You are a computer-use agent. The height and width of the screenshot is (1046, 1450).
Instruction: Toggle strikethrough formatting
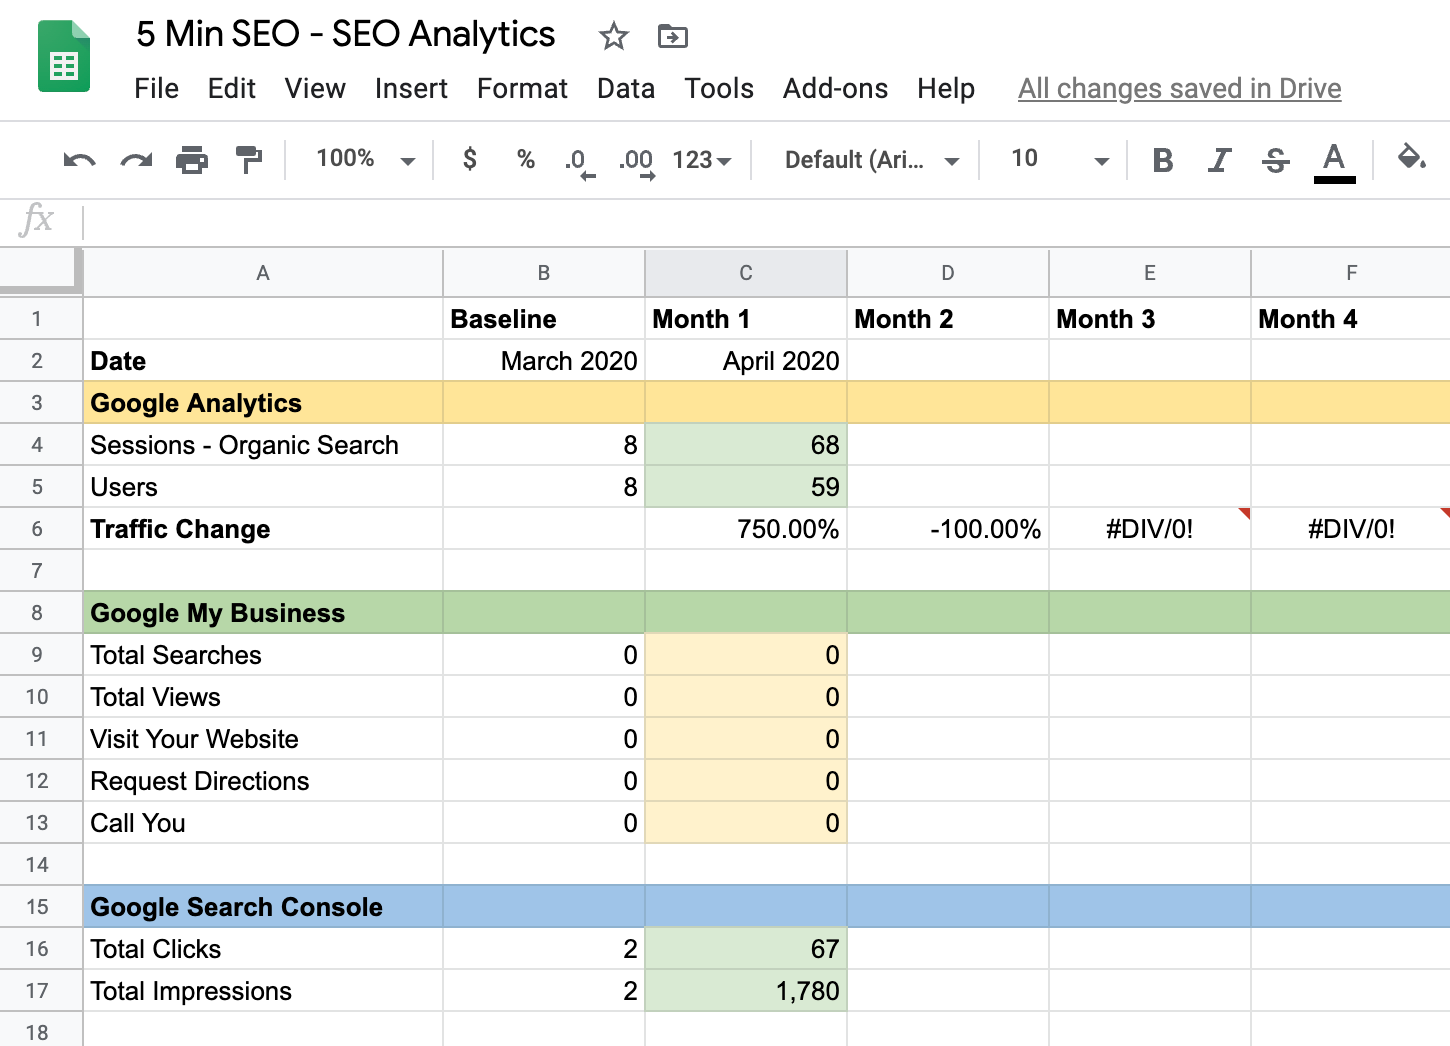pos(1276,160)
